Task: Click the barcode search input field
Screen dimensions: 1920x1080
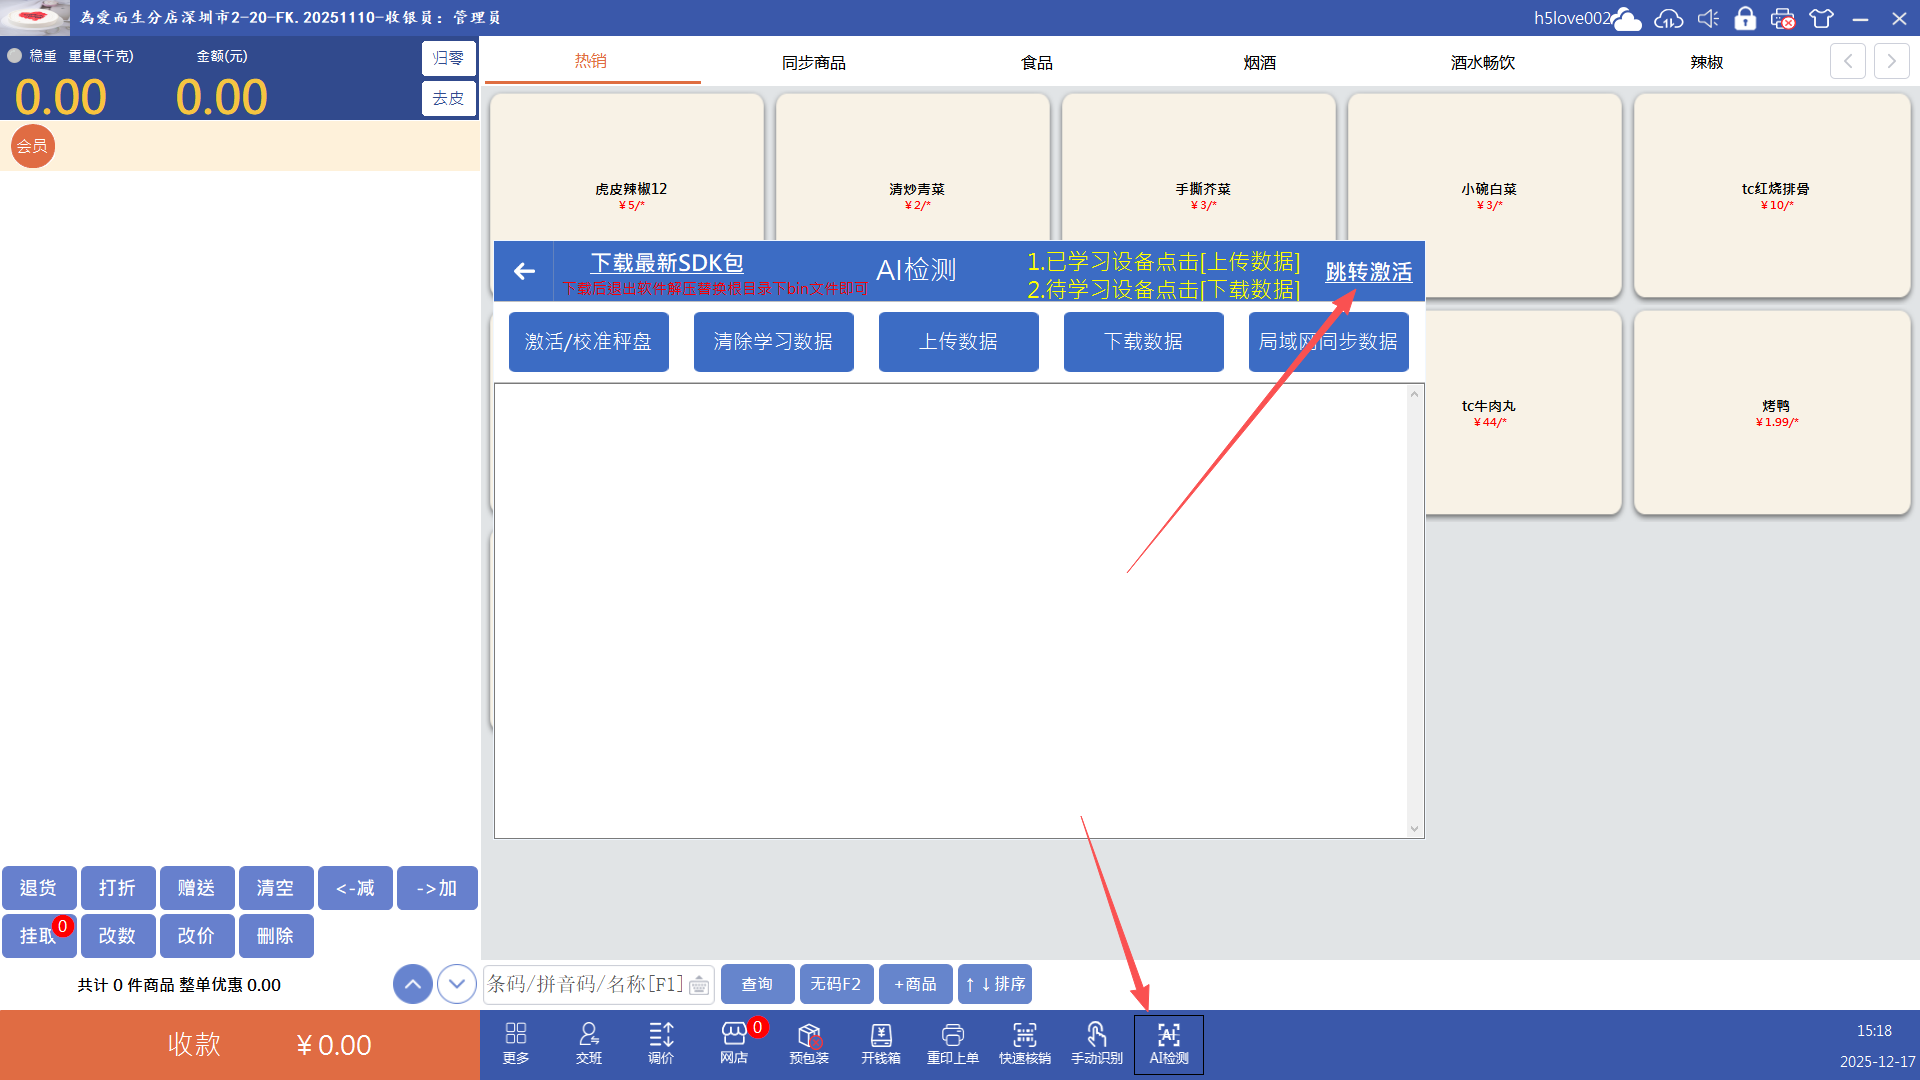Action: pyautogui.click(x=586, y=984)
